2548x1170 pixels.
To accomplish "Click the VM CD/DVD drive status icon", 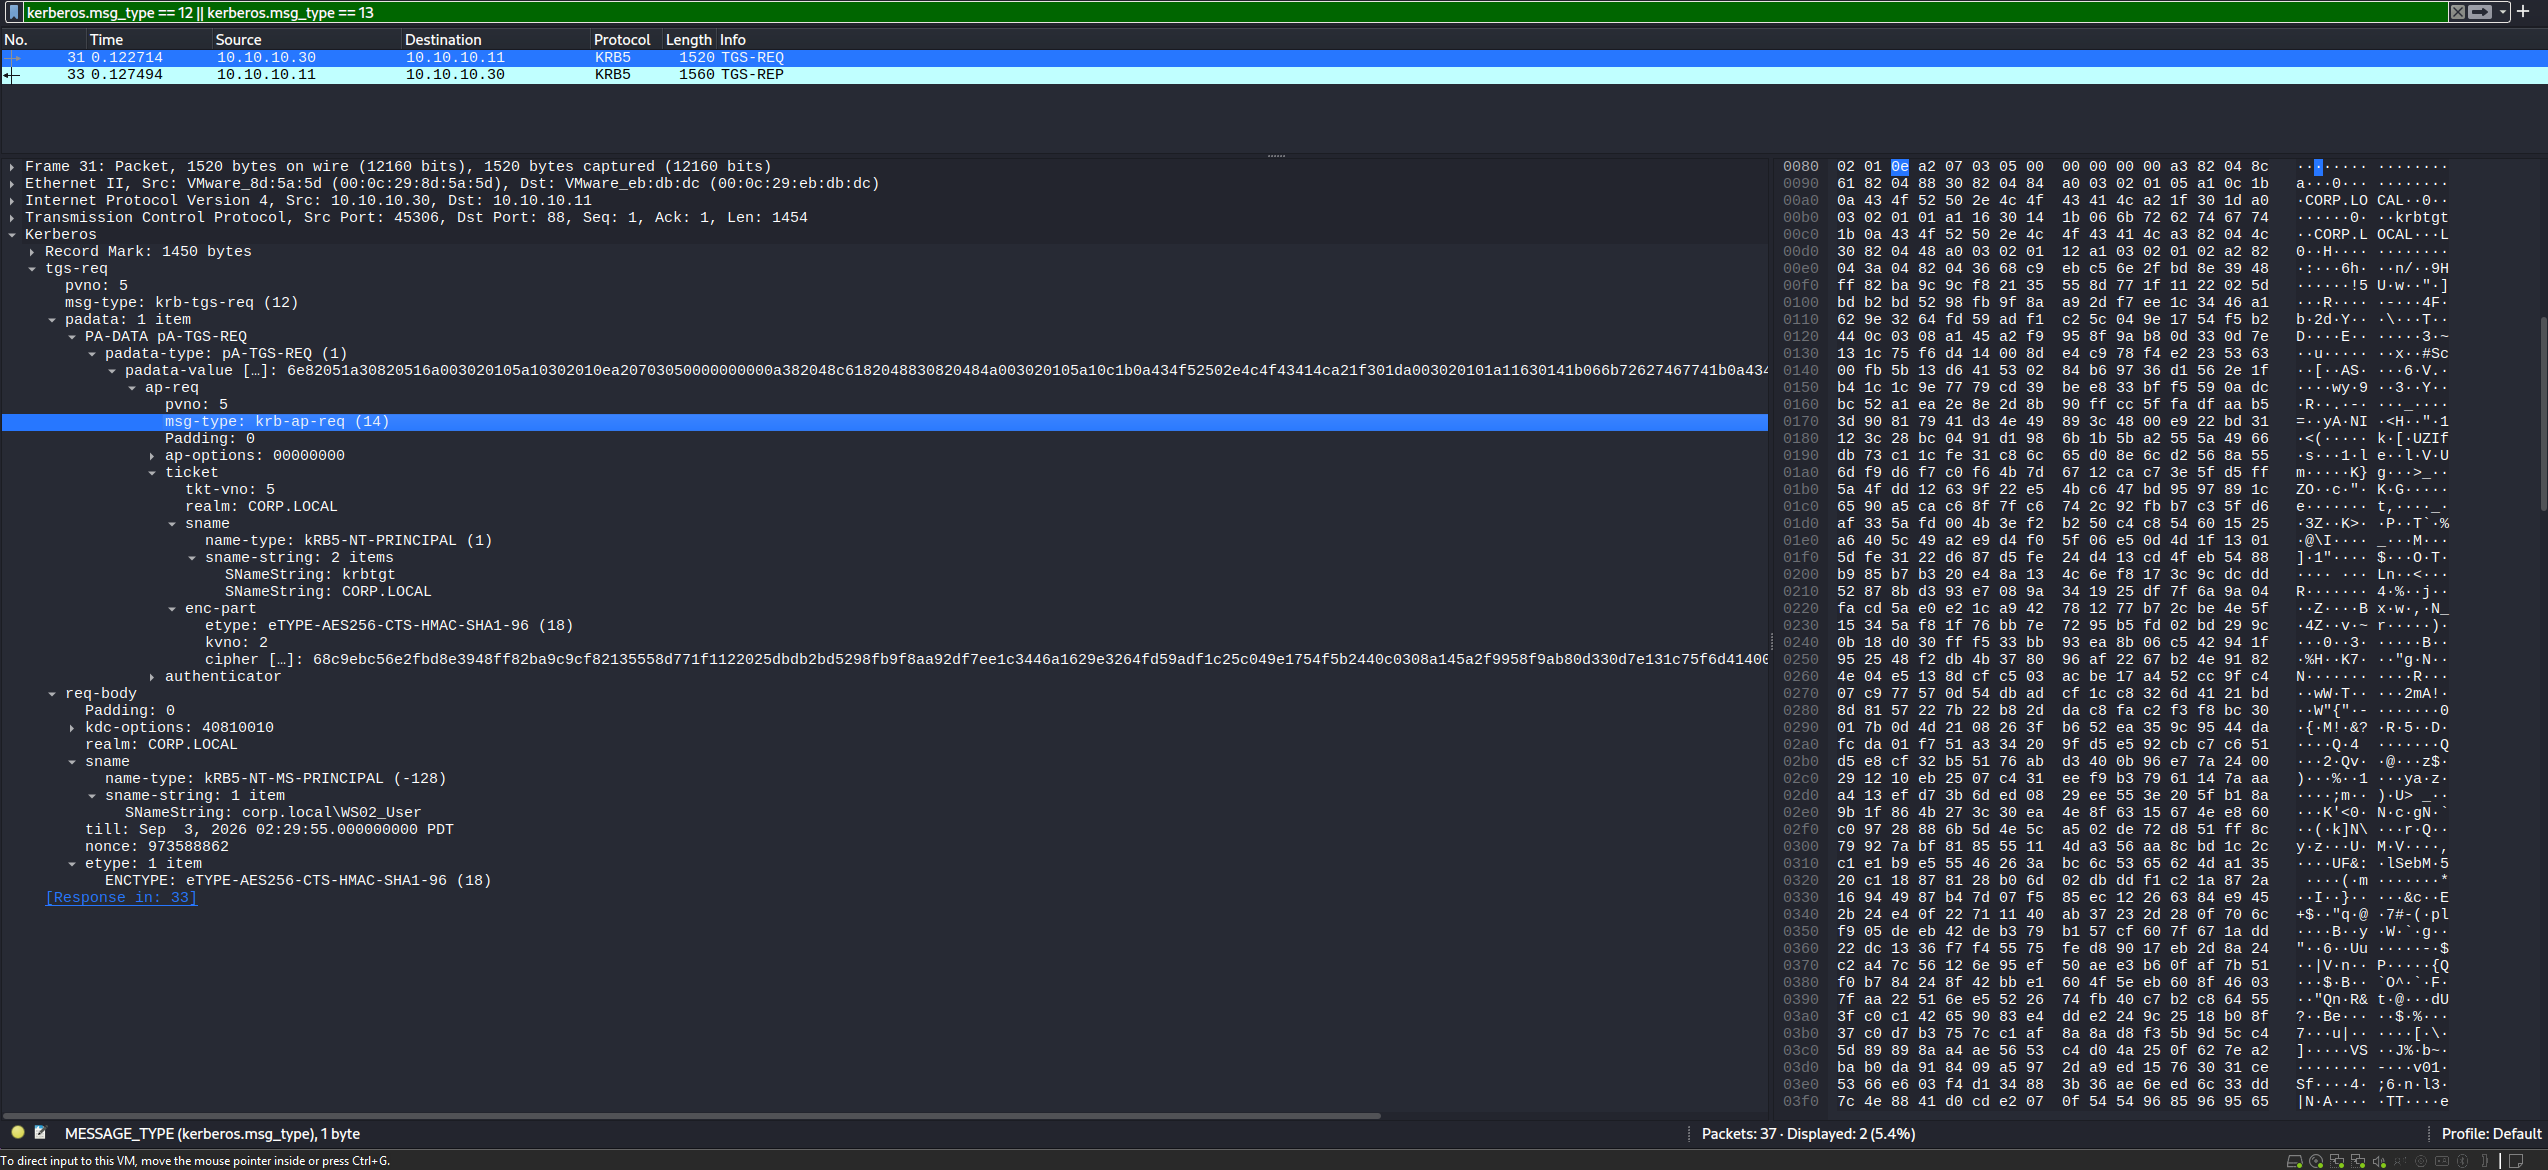I will pos(2316,1161).
